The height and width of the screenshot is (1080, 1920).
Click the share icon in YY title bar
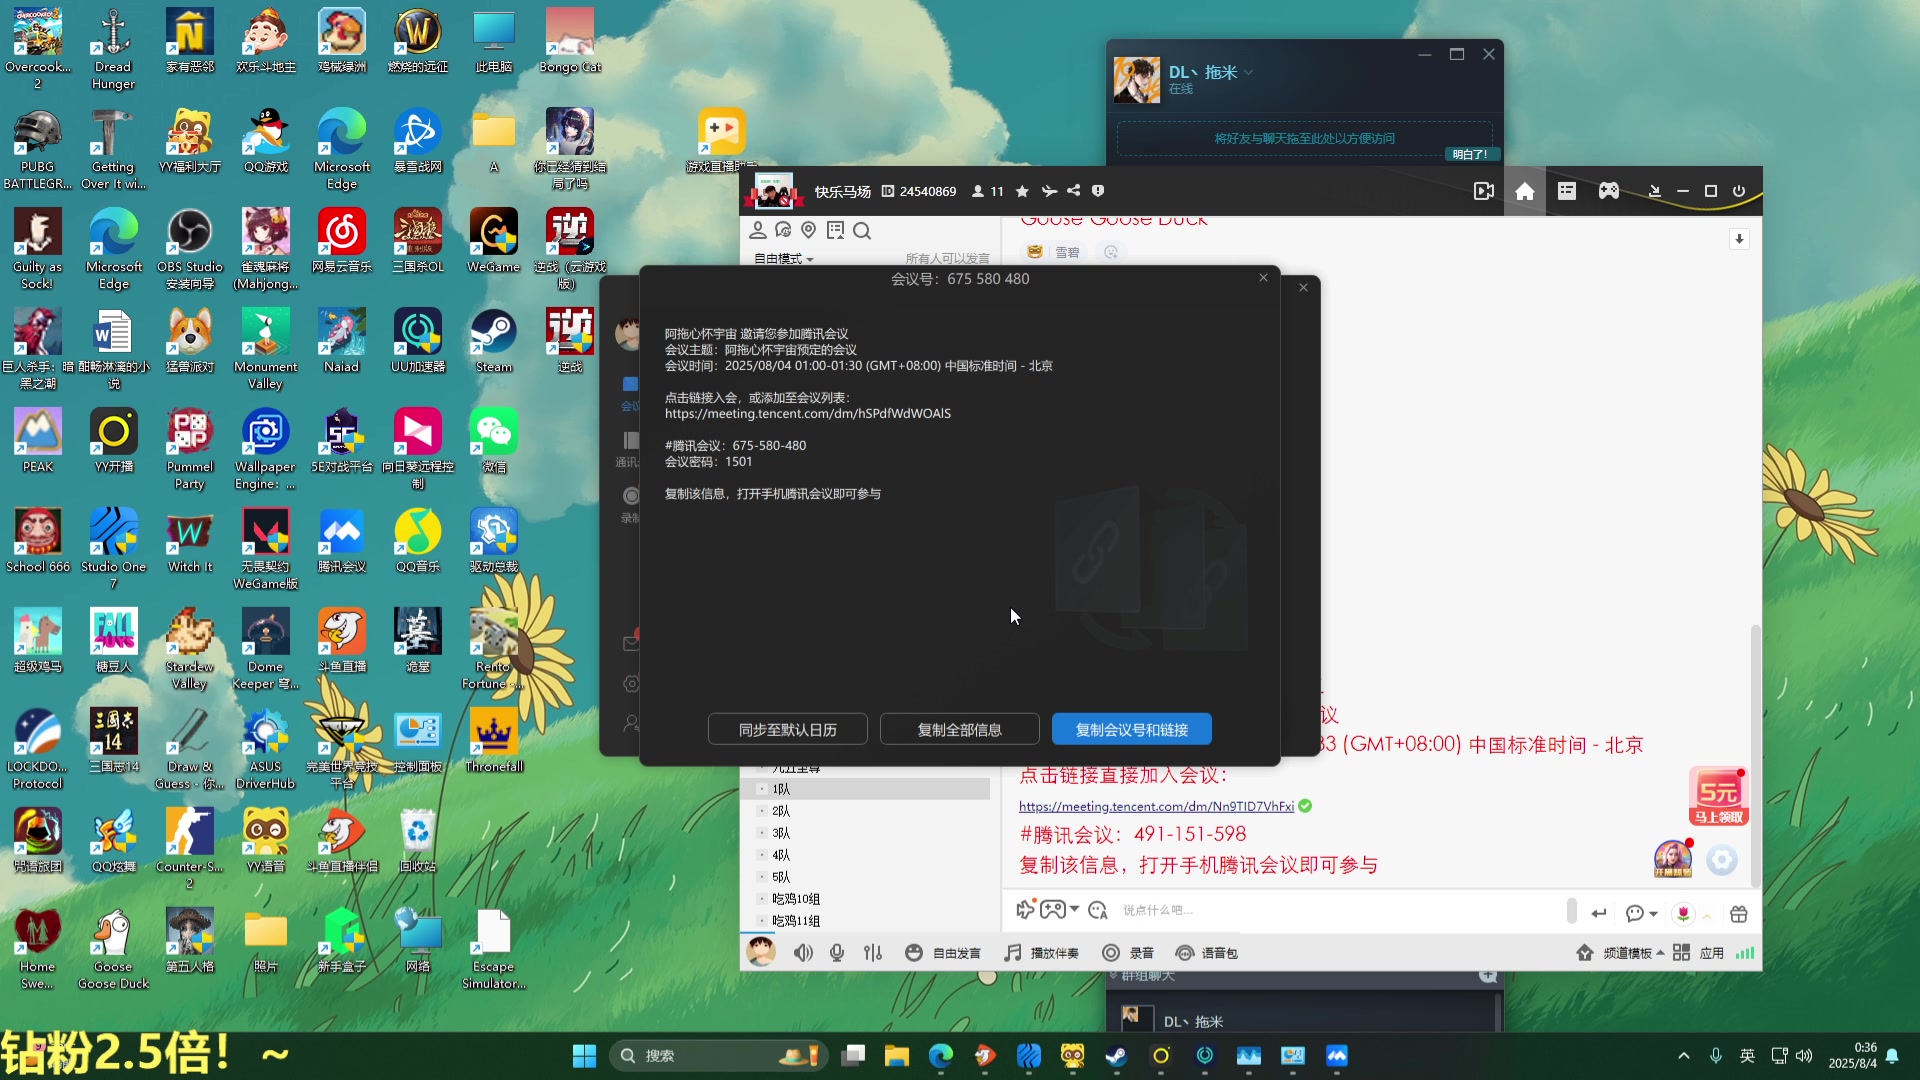point(1073,190)
